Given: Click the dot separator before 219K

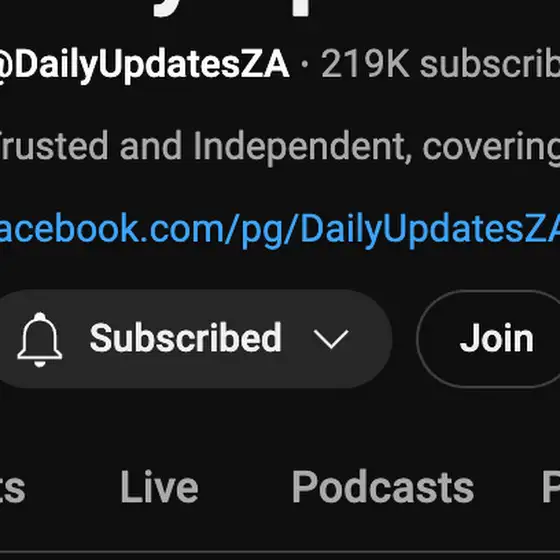Looking at the screenshot, I should (x=305, y=64).
